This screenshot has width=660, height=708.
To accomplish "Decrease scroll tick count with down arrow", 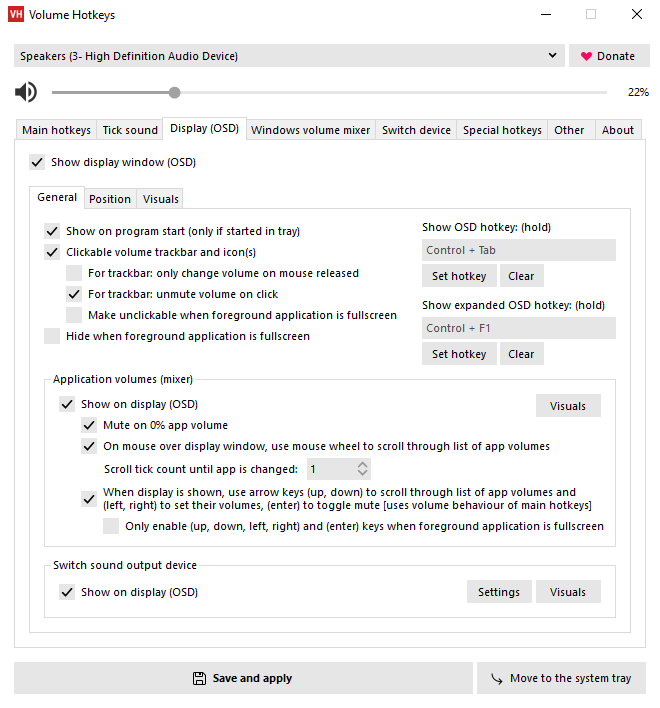I will (363, 473).
